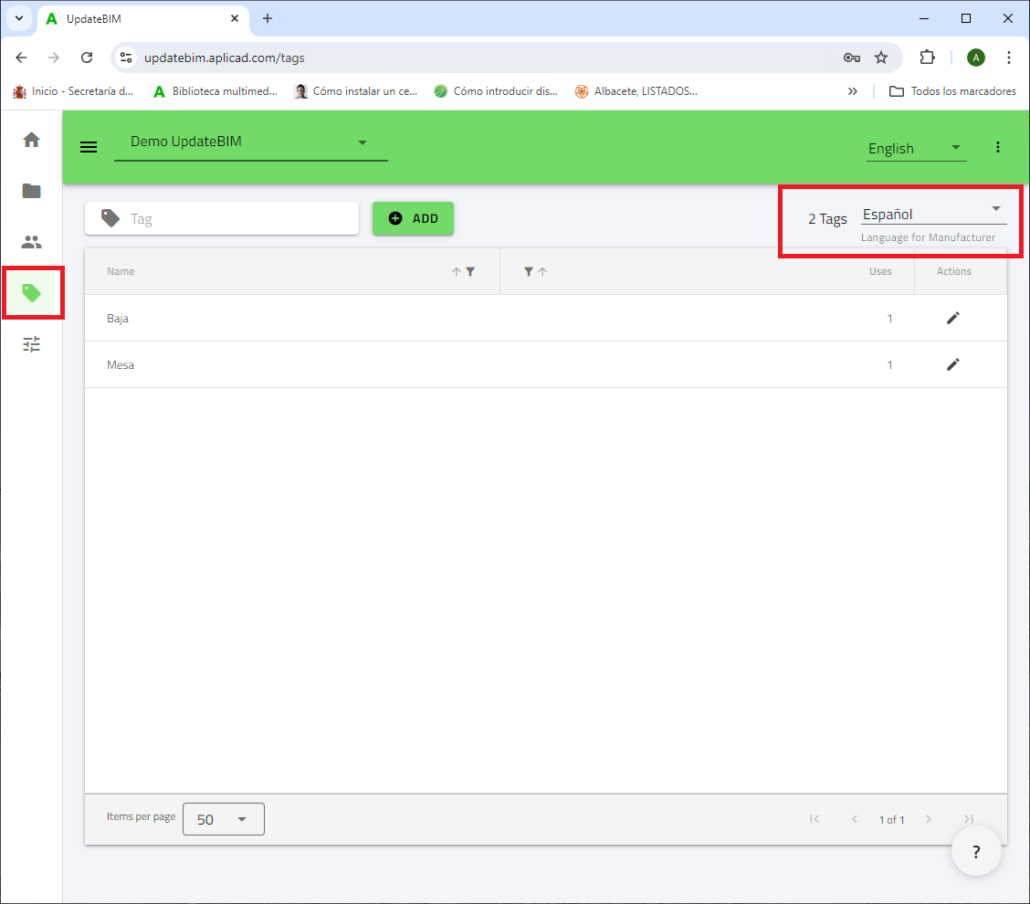
Task: Click the Actions column header
Action: [954, 271]
